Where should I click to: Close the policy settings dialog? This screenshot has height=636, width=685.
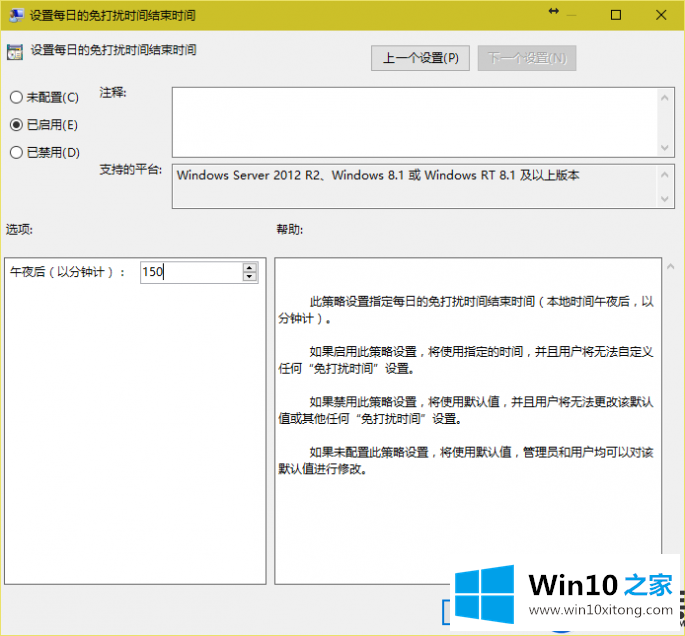tap(661, 14)
